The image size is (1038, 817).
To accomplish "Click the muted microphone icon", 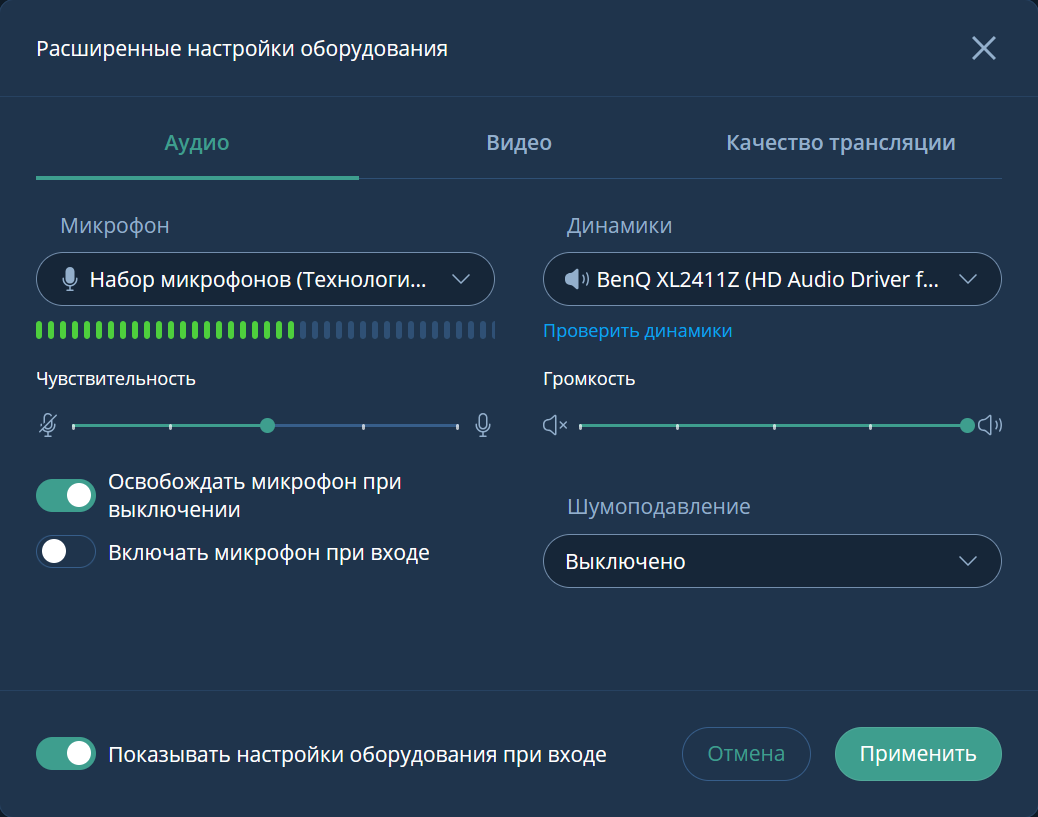I will coord(48,425).
